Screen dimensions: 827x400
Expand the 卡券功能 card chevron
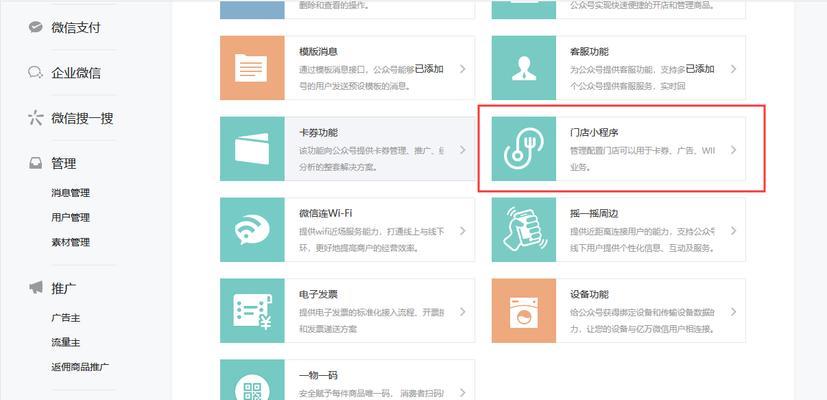(463, 150)
